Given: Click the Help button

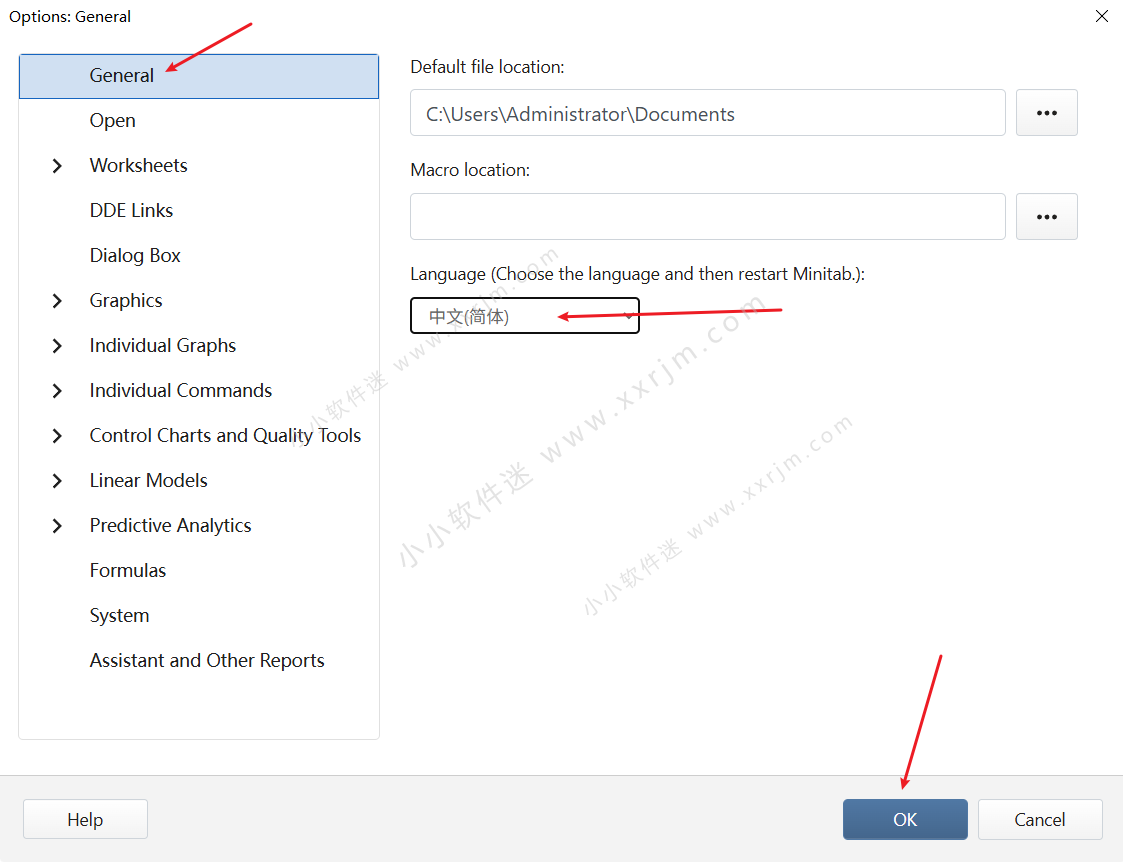Looking at the screenshot, I should coord(85,820).
